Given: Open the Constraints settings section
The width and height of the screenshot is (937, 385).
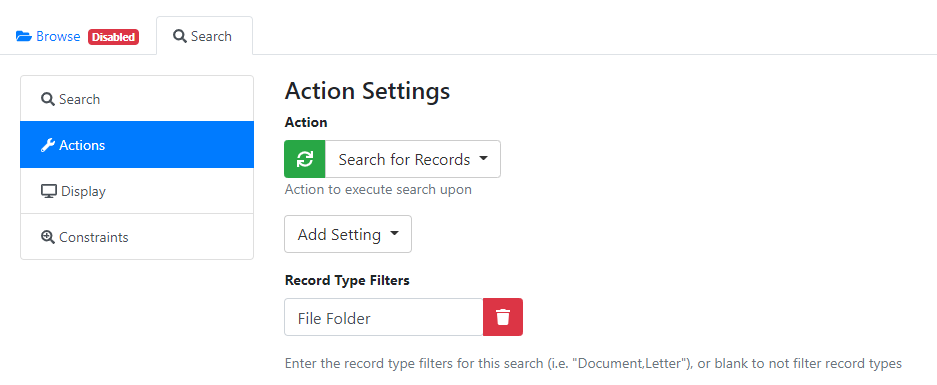Looking at the screenshot, I should point(137,237).
